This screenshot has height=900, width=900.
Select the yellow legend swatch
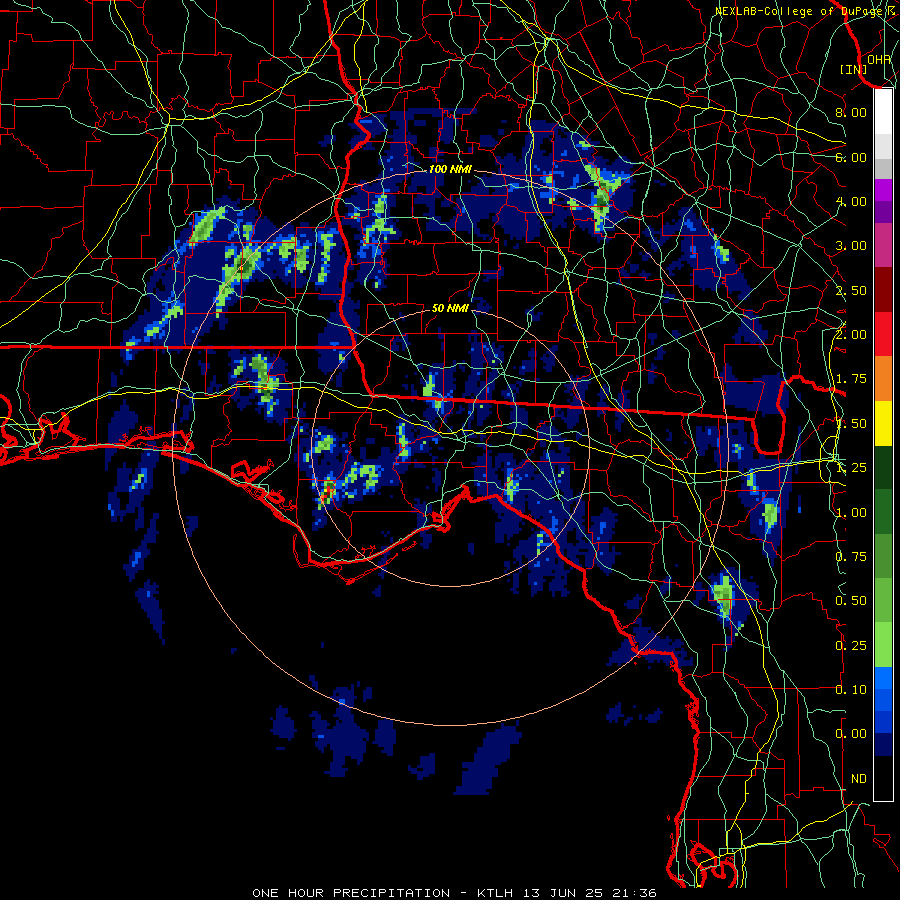pos(883,423)
